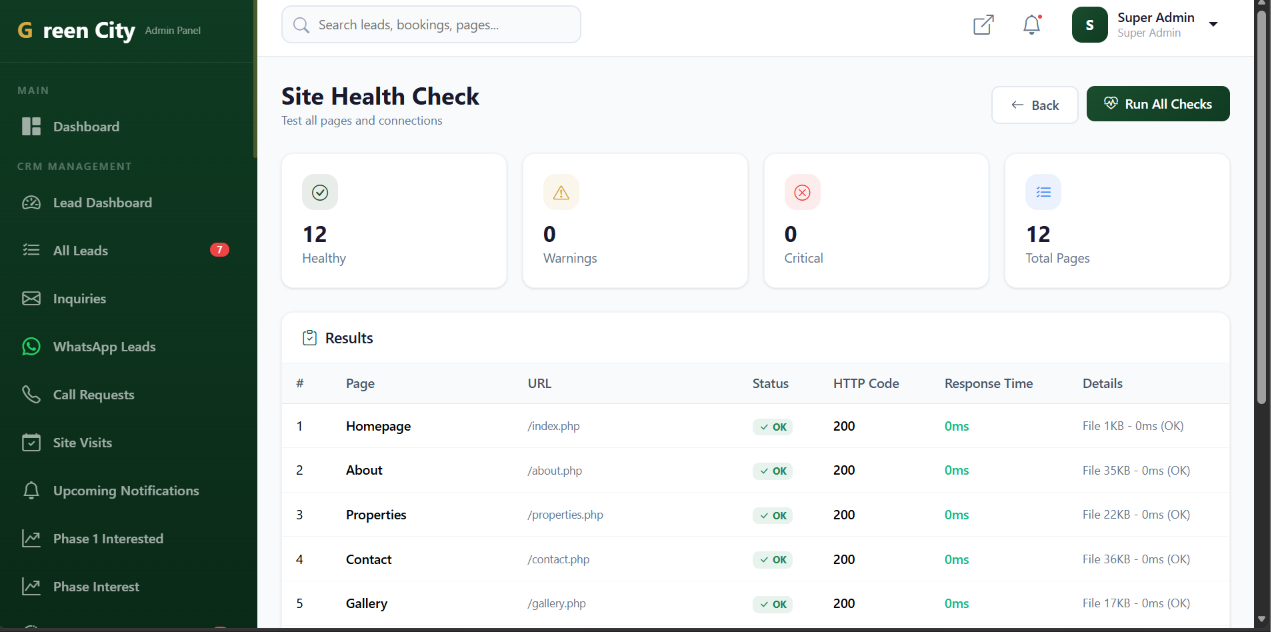Open the site in new window icon
The width and height of the screenshot is (1271, 632).
983,25
